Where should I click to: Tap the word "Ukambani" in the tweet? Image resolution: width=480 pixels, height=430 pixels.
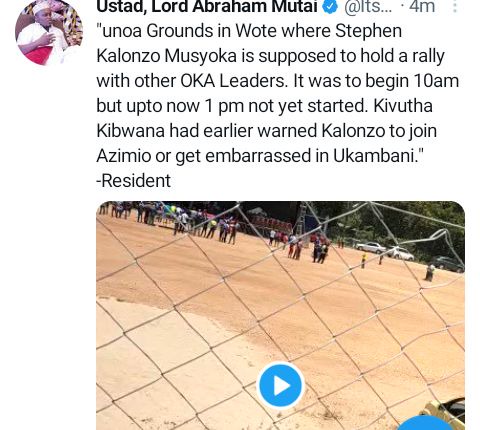point(376,156)
